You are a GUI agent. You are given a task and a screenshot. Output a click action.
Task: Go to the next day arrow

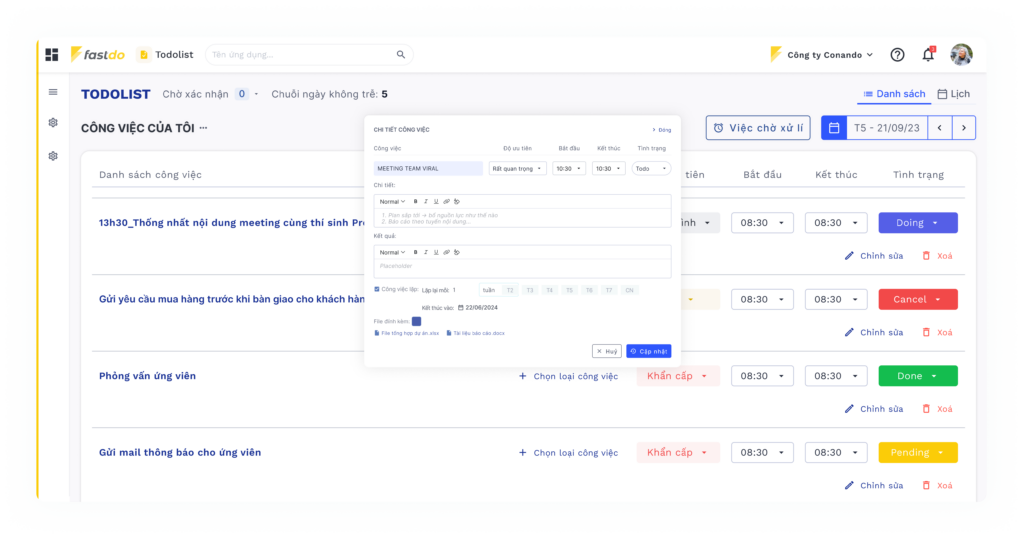963,128
